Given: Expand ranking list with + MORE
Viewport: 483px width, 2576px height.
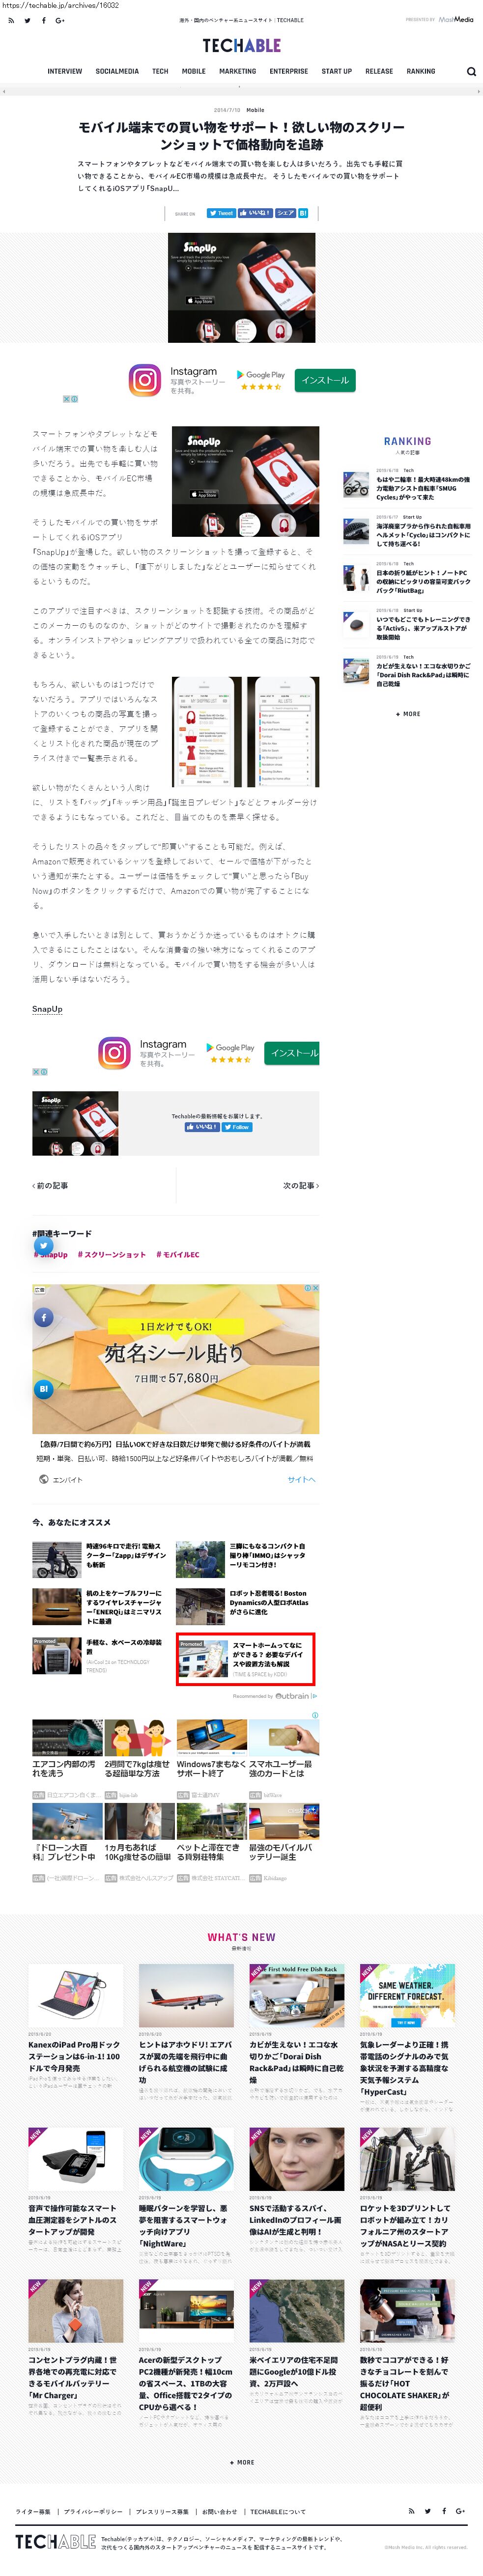Looking at the screenshot, I should coord(408,713).
